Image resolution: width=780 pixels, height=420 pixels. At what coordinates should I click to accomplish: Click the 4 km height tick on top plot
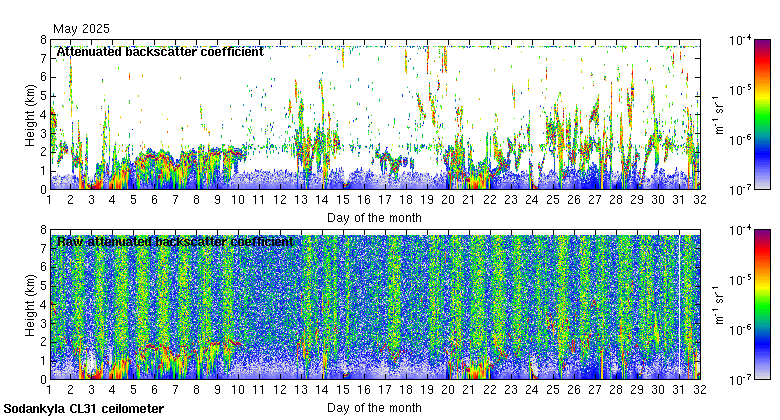pos(43,114)
